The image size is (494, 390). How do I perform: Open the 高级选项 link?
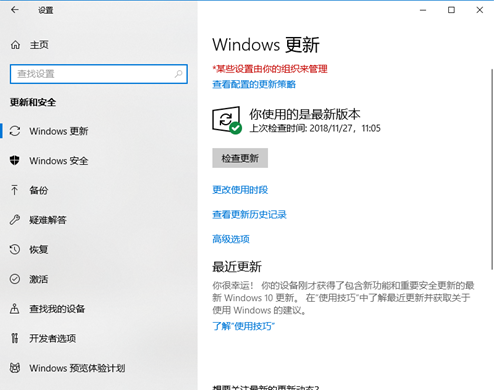(231, 239)
